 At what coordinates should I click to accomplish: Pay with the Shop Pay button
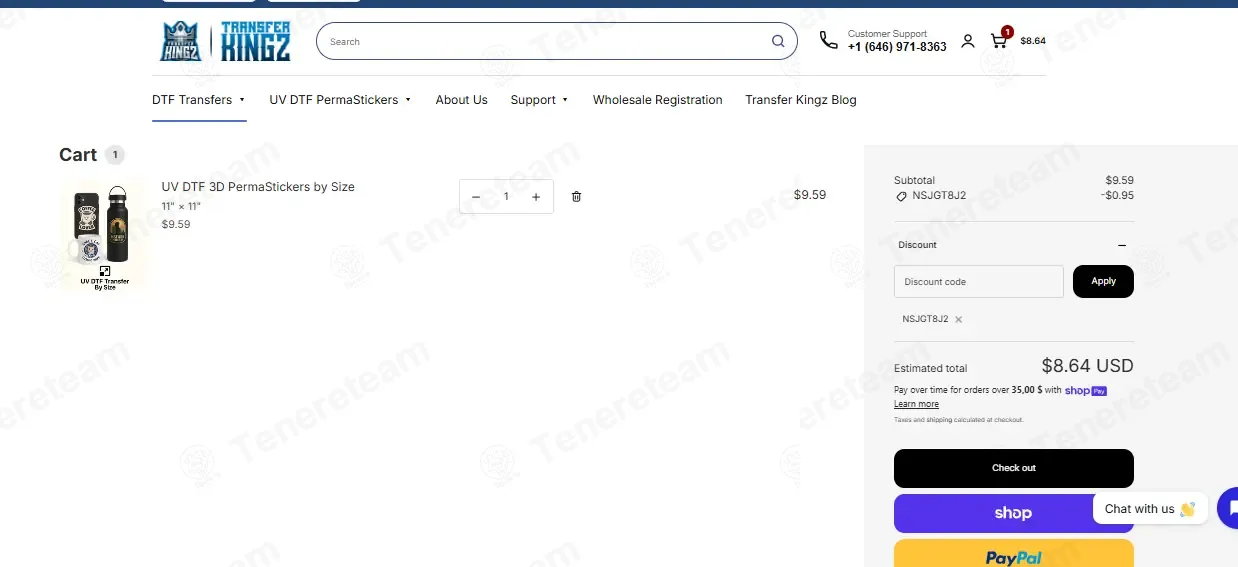pos(1013,513)
